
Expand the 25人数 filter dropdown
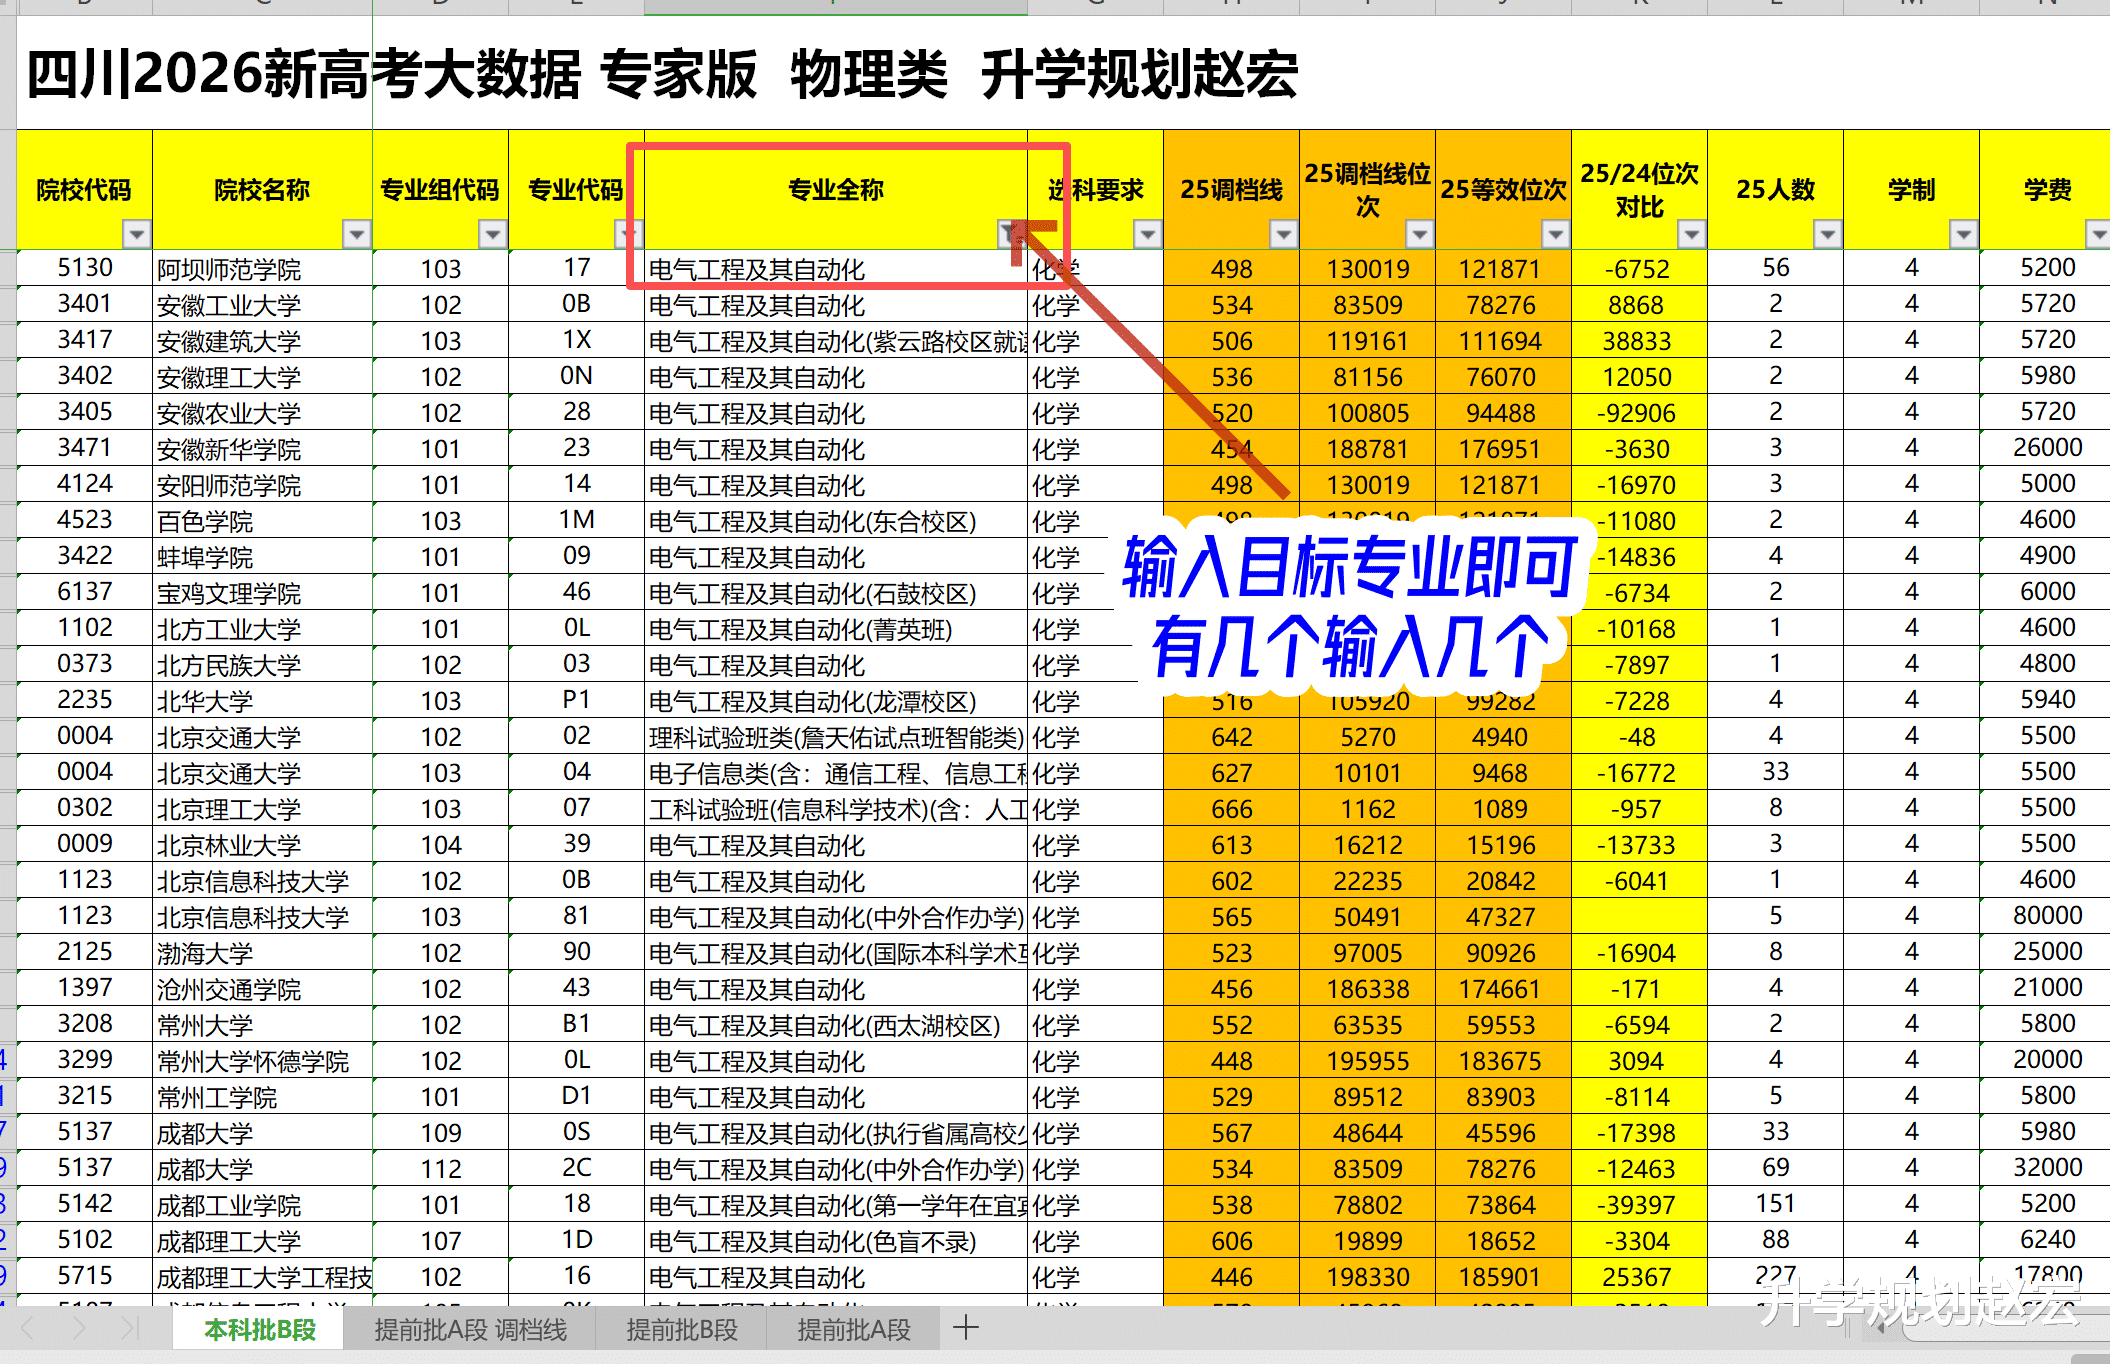1827,234
